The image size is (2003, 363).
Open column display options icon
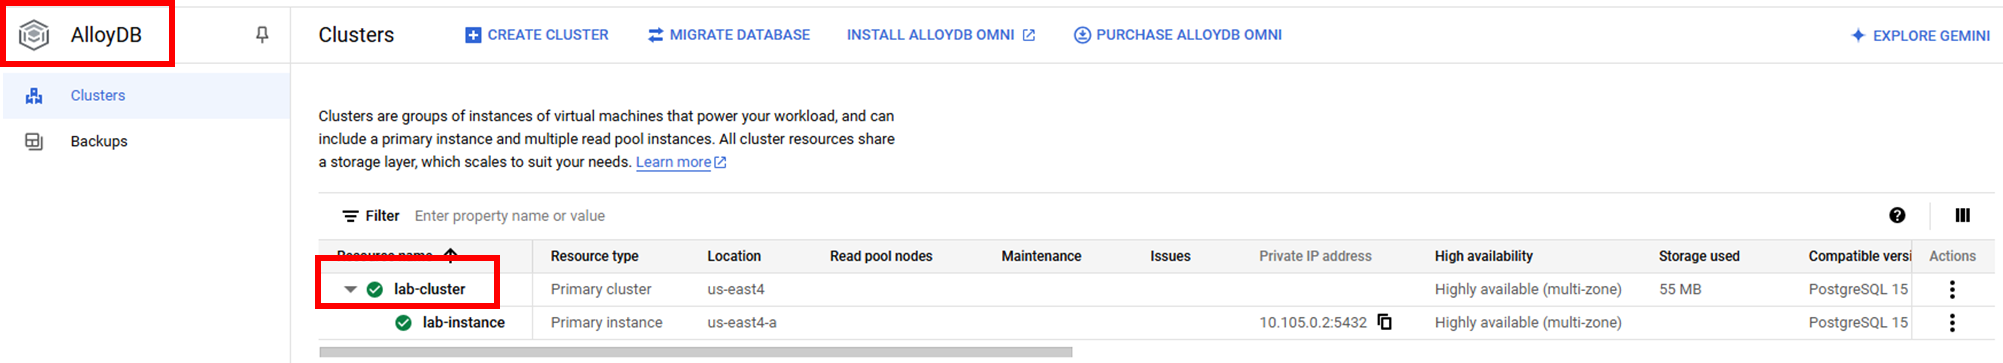tap(1962, 215)
